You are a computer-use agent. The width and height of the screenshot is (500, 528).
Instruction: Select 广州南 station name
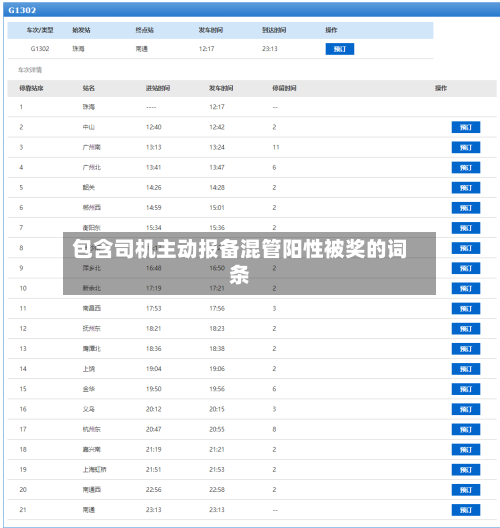[92, 147]
